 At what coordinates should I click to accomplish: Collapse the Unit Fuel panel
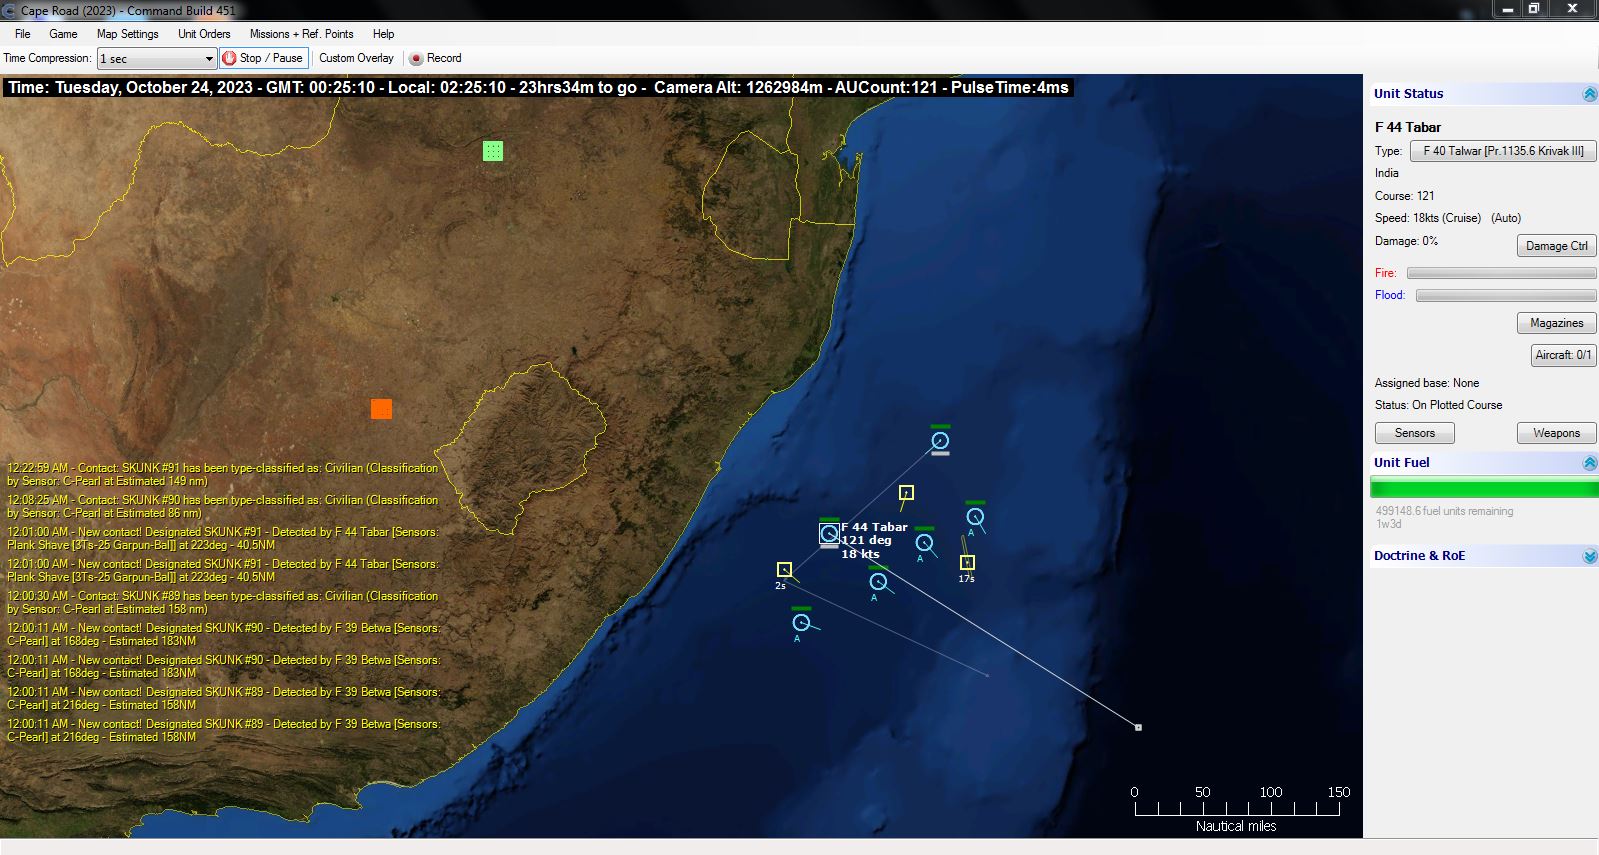pyautogui.click(x=1589, y=463)
